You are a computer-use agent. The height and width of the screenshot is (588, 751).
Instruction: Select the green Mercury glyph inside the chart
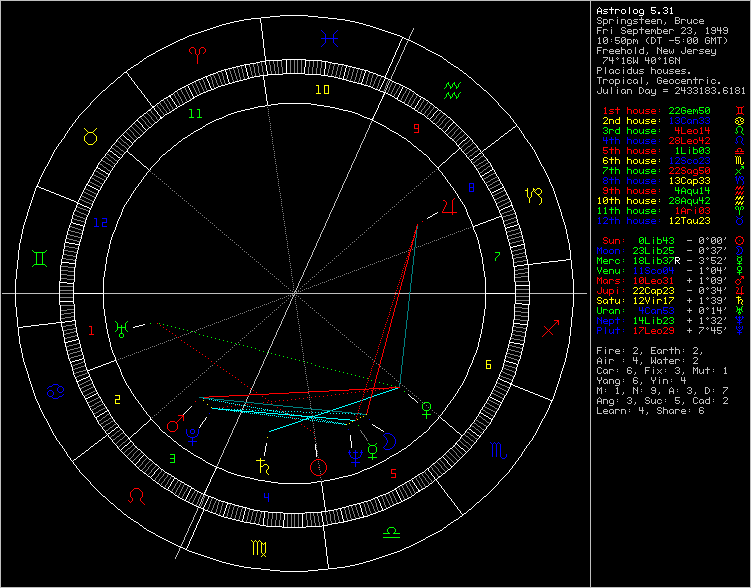click(x=372, y=451)
